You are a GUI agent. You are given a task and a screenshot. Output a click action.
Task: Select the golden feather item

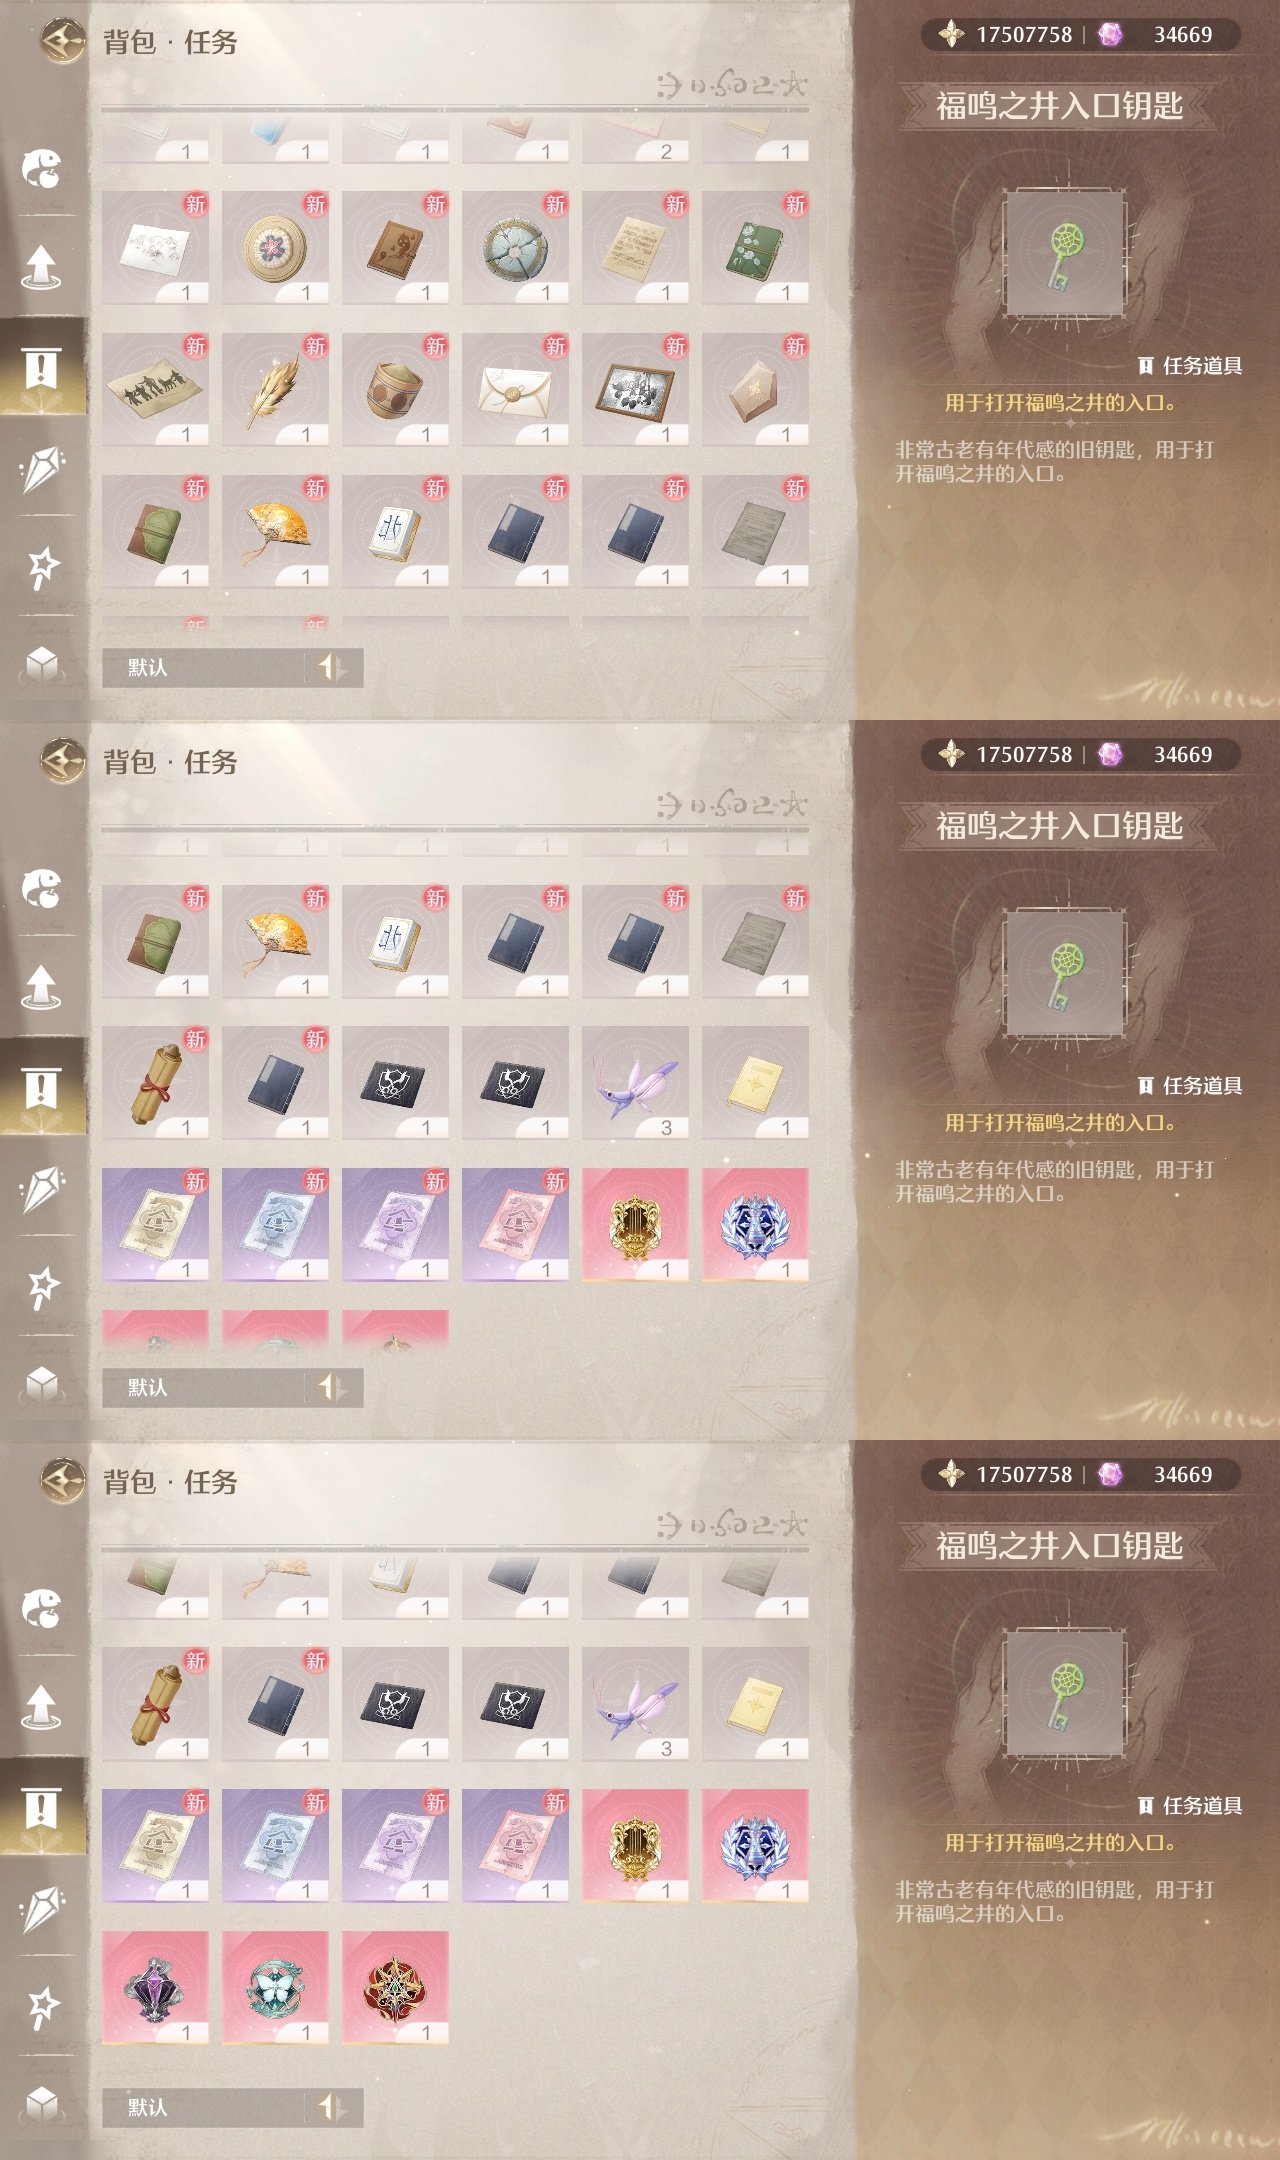(x=275, y=390)
